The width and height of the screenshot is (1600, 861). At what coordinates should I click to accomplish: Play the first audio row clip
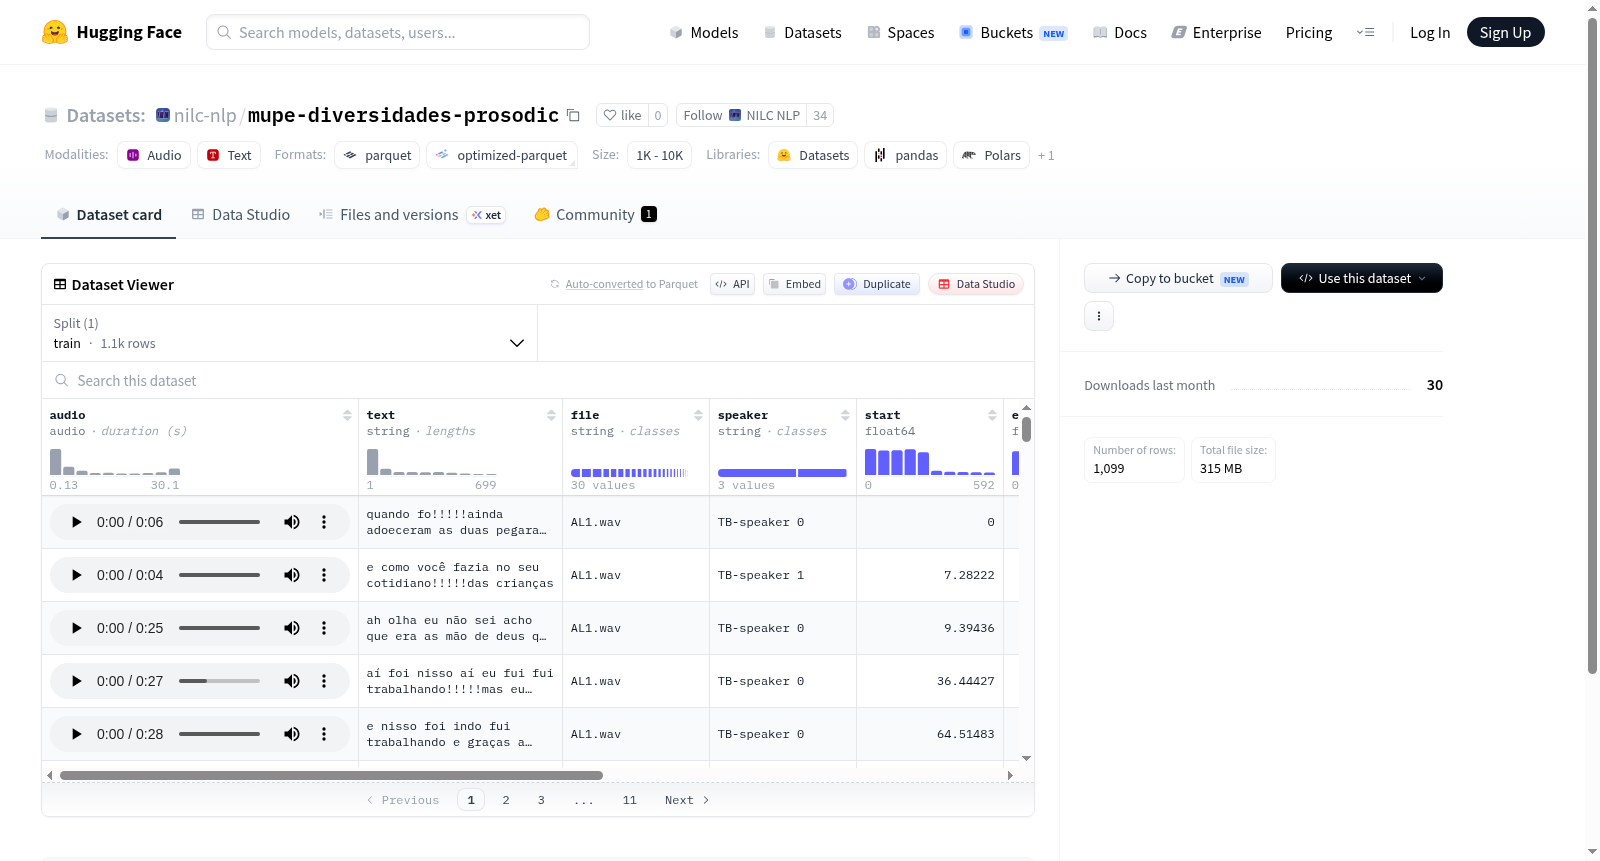coord(77,522)
